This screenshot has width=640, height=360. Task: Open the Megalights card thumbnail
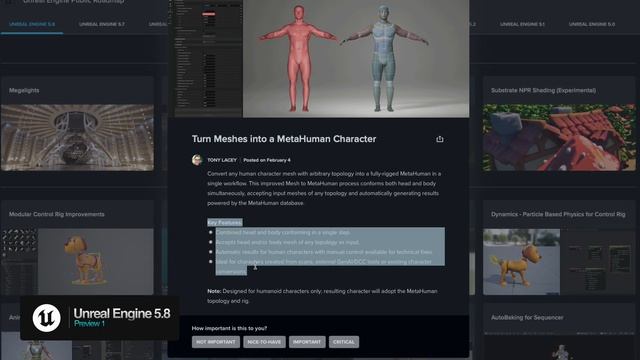coord(77,138)
